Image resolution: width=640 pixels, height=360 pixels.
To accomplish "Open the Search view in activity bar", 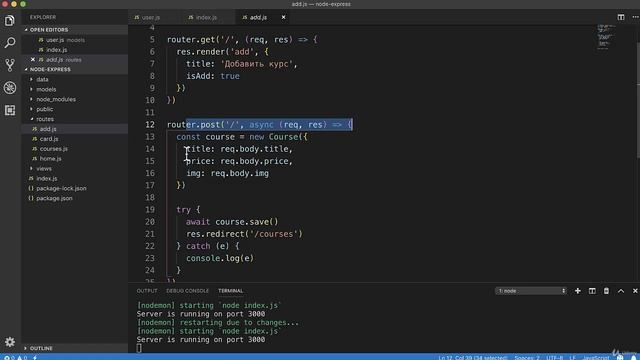I will click(10, 42).
